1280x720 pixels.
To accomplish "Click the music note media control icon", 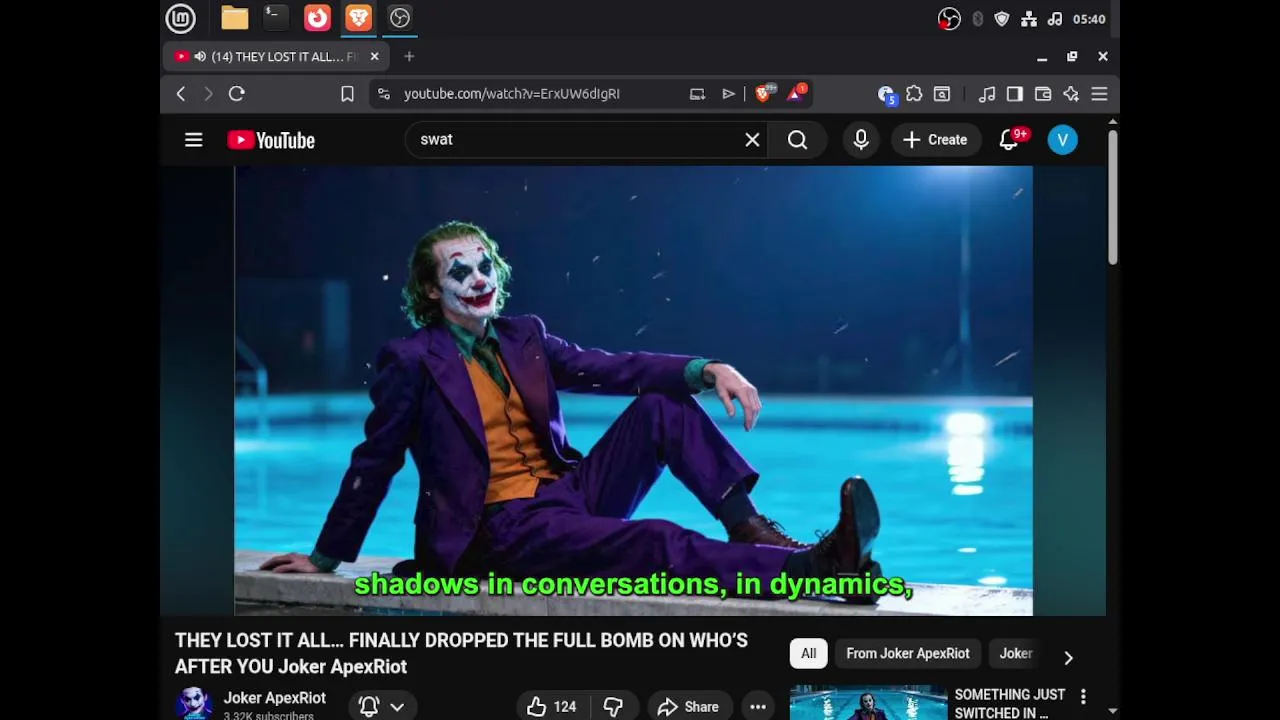I will (x=987, y=94).
